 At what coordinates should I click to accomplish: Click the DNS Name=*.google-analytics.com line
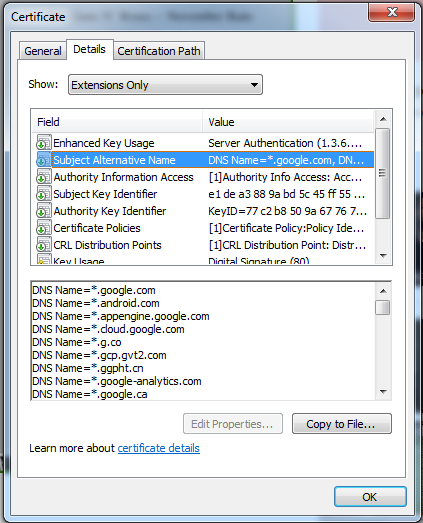point(117,381)
